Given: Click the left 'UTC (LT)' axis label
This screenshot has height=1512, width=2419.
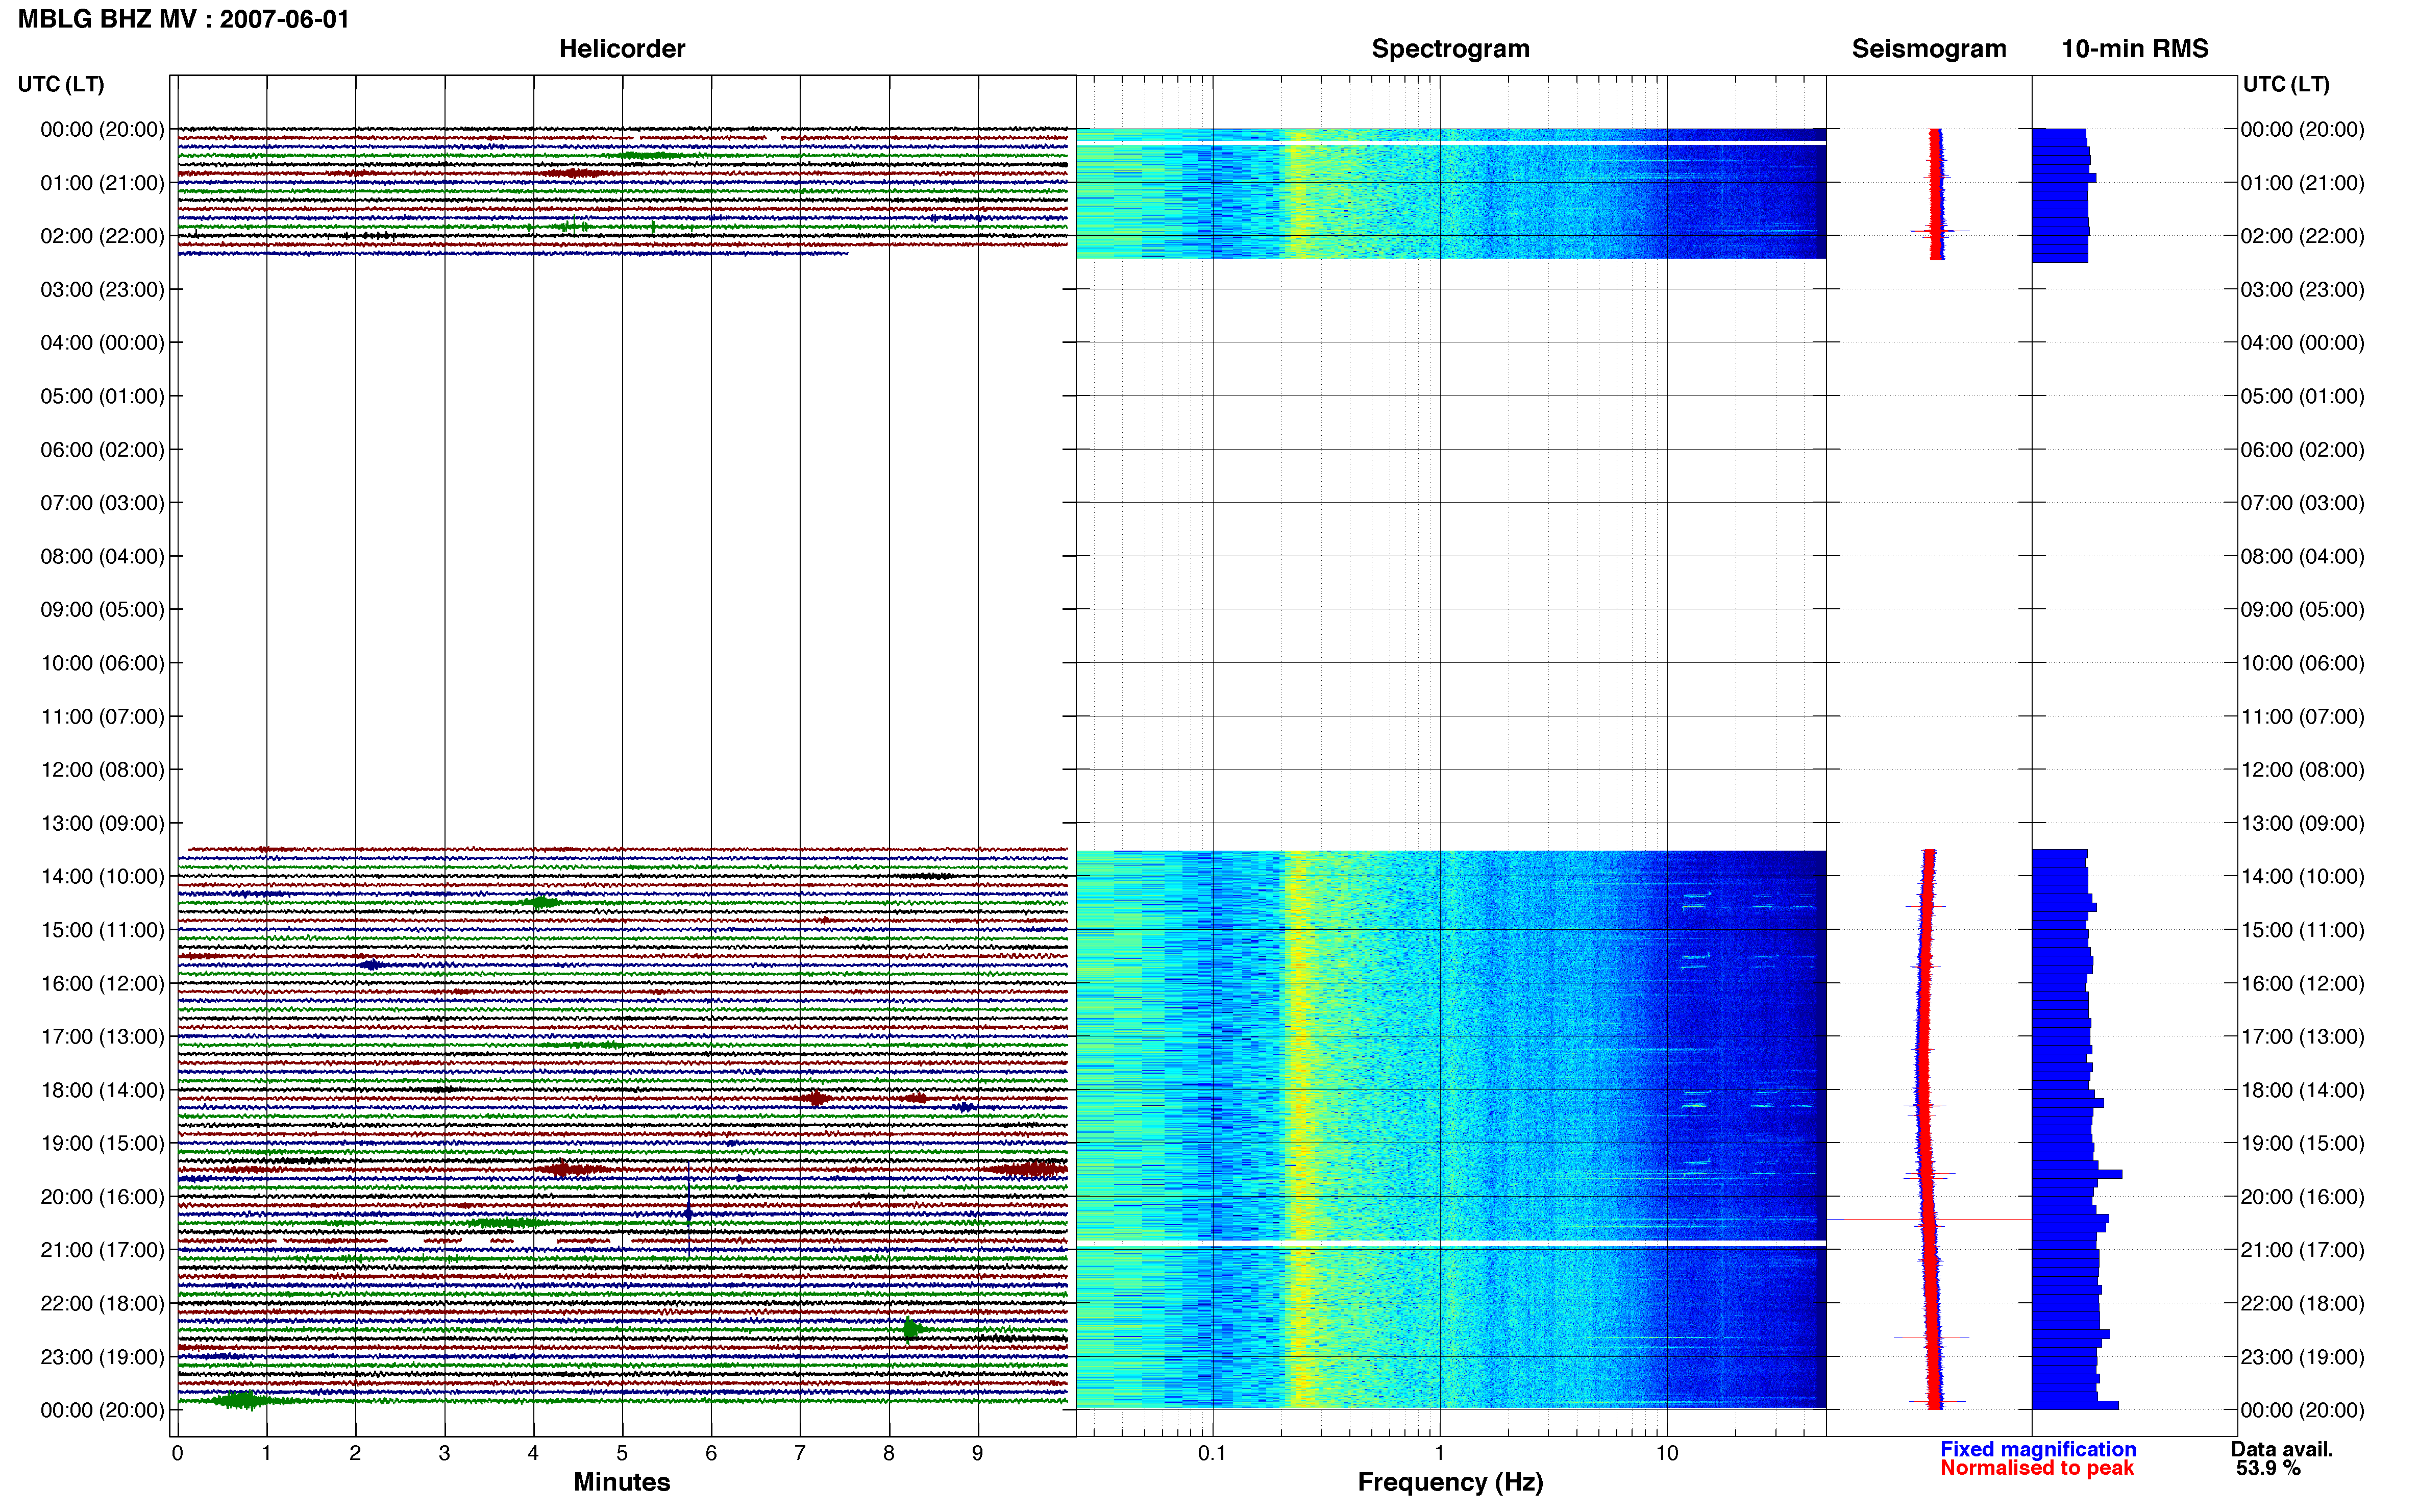Looking at the screenshot, I should click(x=61, y=84).
